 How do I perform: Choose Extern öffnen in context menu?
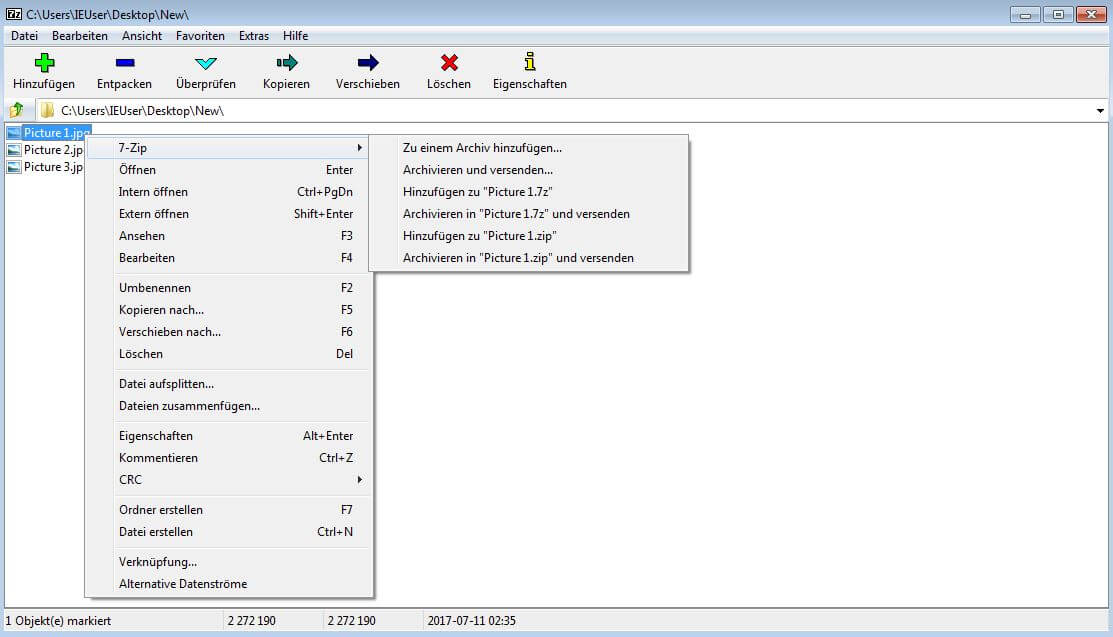pyautogui.click(x=229, y=214)
